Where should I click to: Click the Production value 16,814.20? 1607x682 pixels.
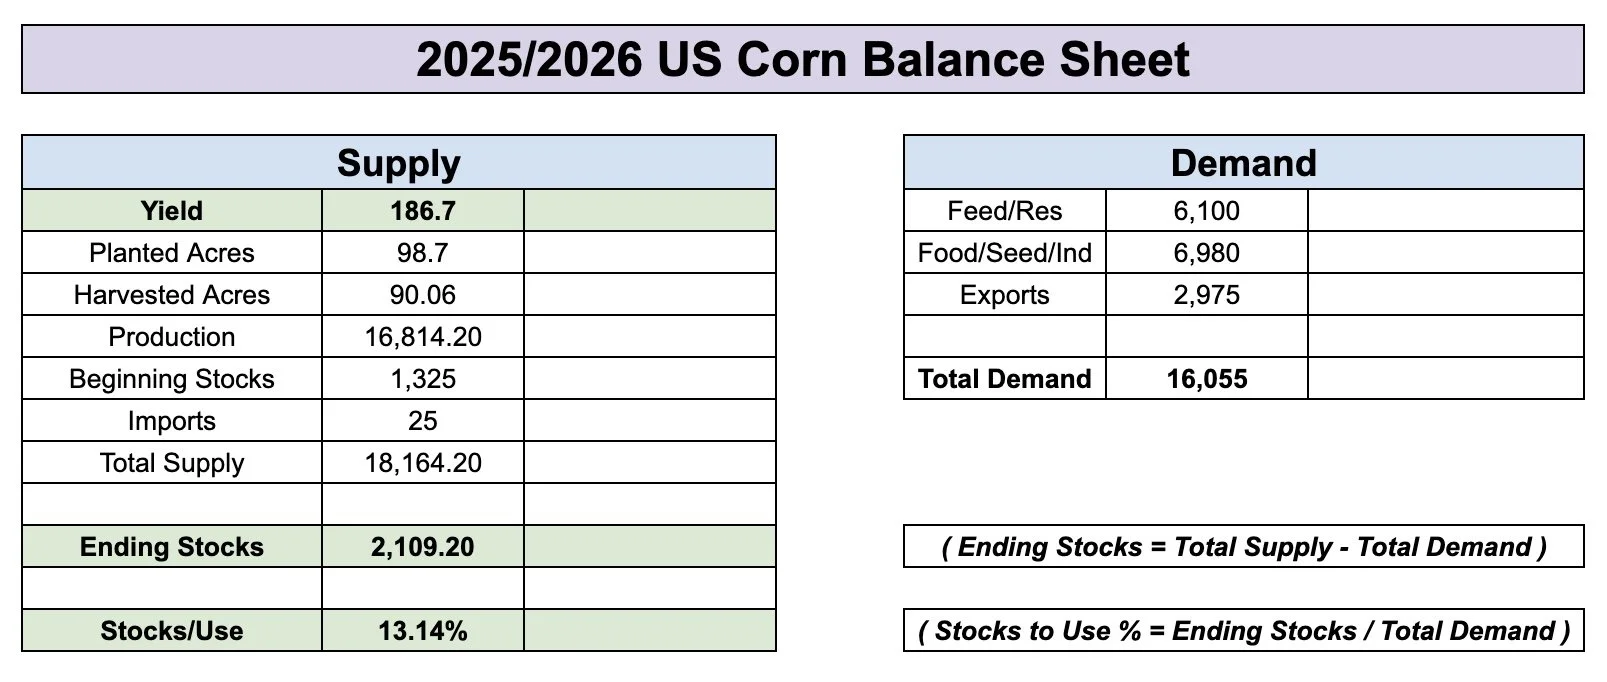[x=423, y=337]
